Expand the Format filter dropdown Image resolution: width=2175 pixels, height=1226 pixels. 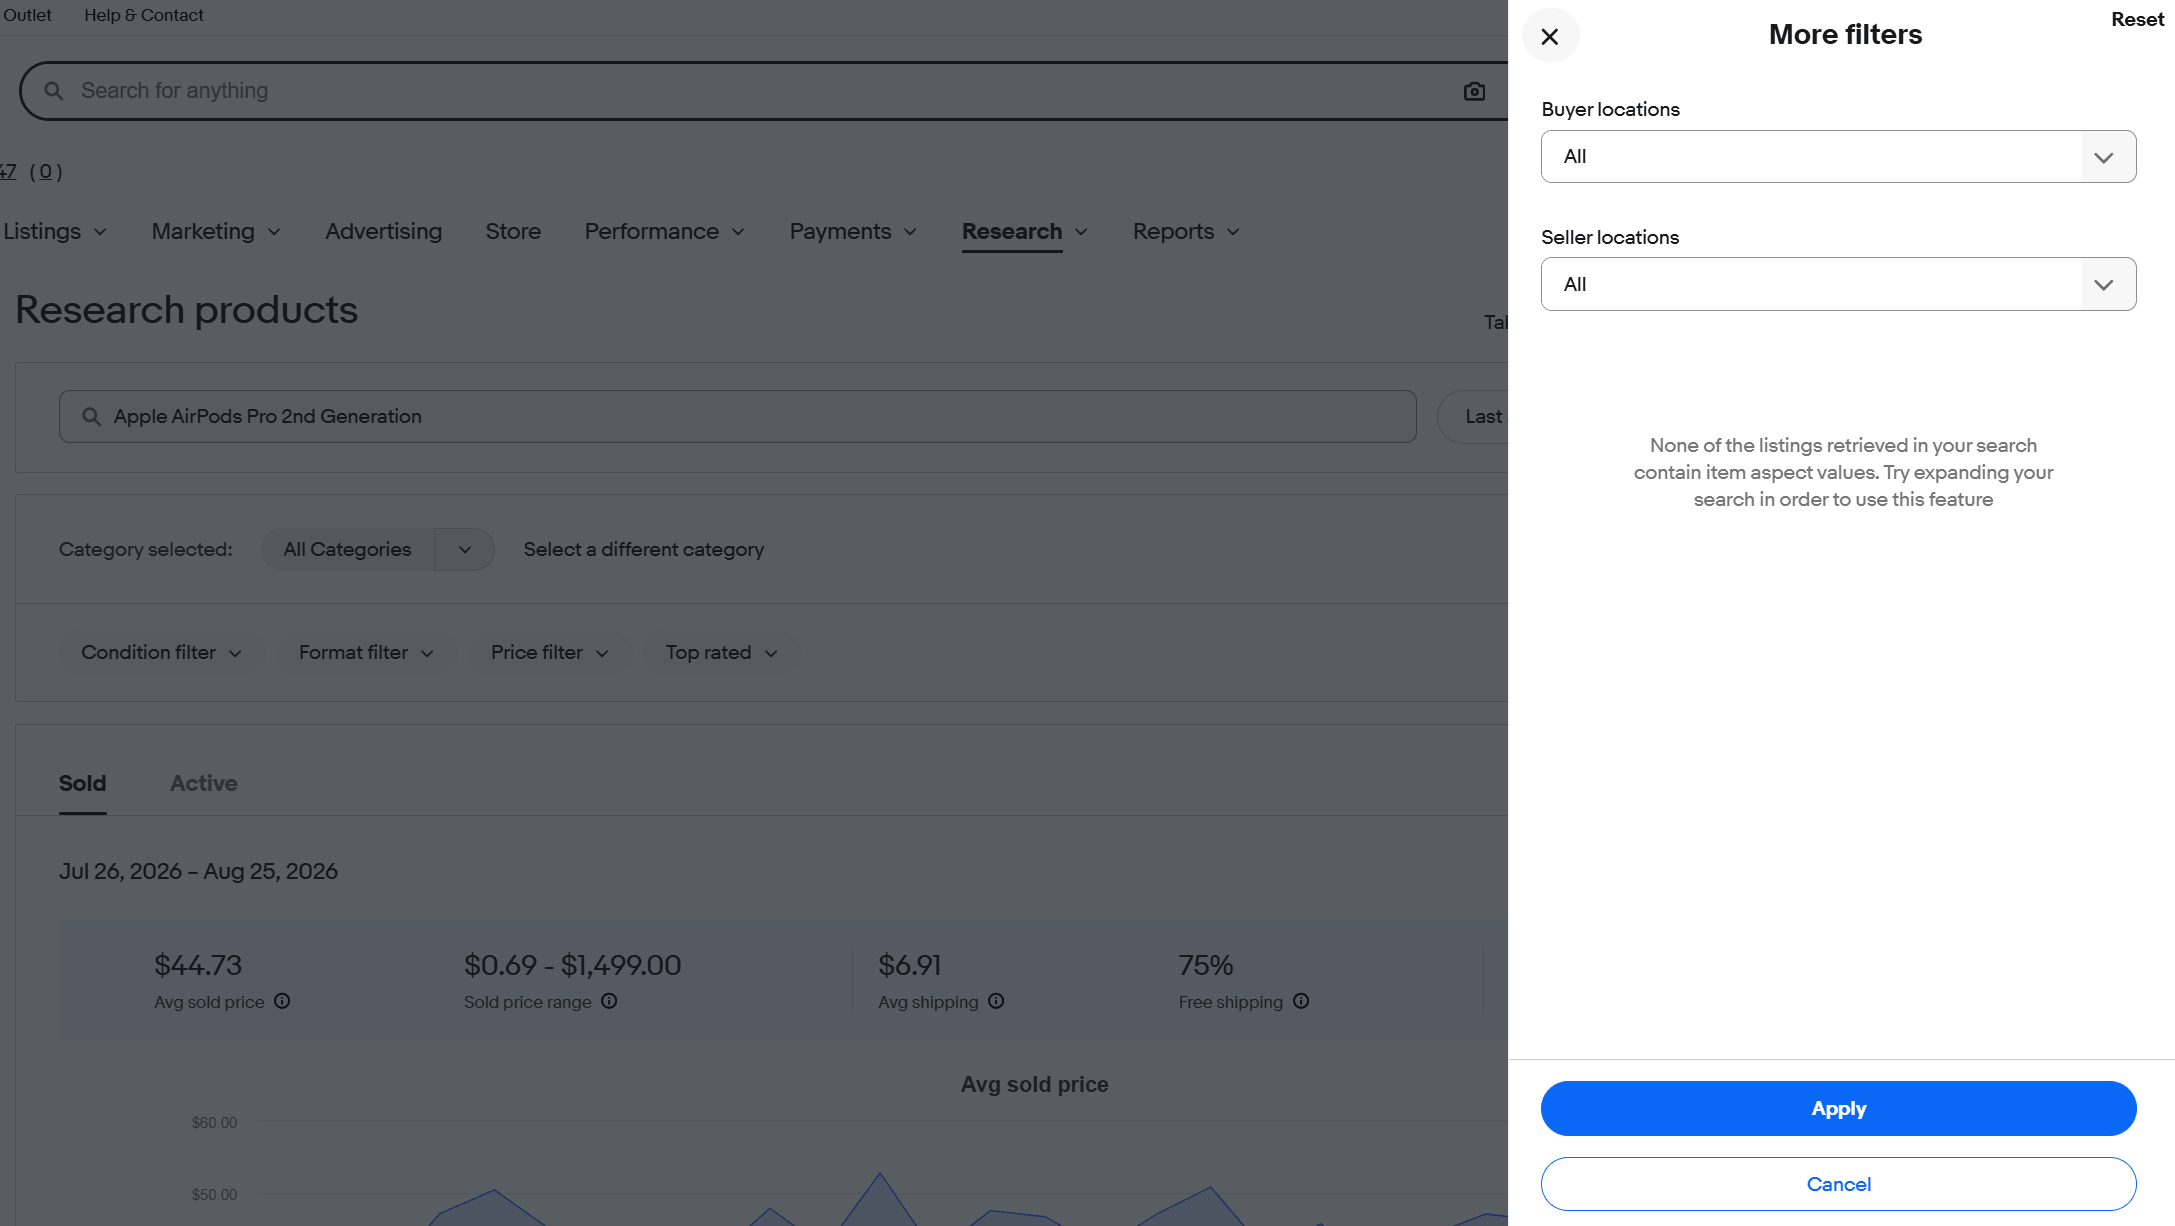[x=366, y=653]
